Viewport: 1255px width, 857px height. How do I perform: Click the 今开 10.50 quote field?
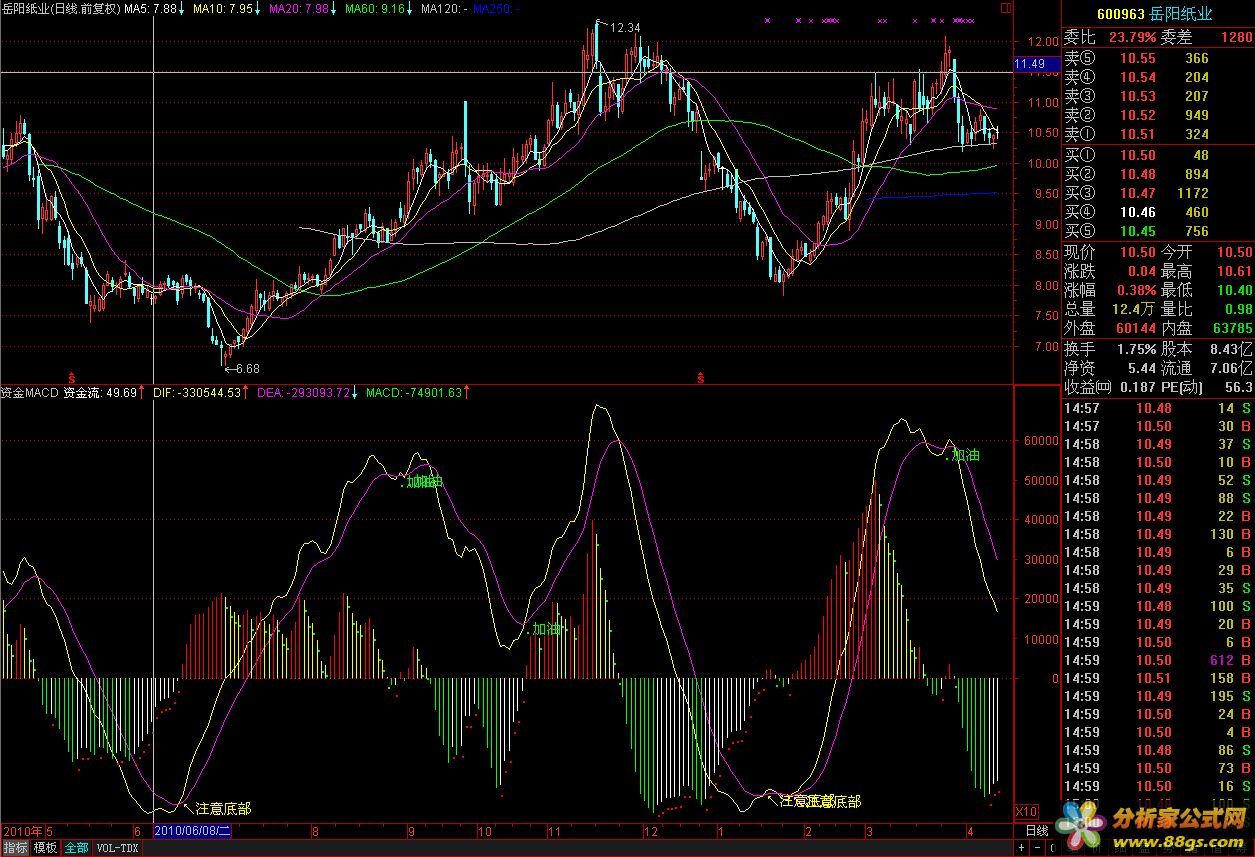click(x=1206, y=252)
